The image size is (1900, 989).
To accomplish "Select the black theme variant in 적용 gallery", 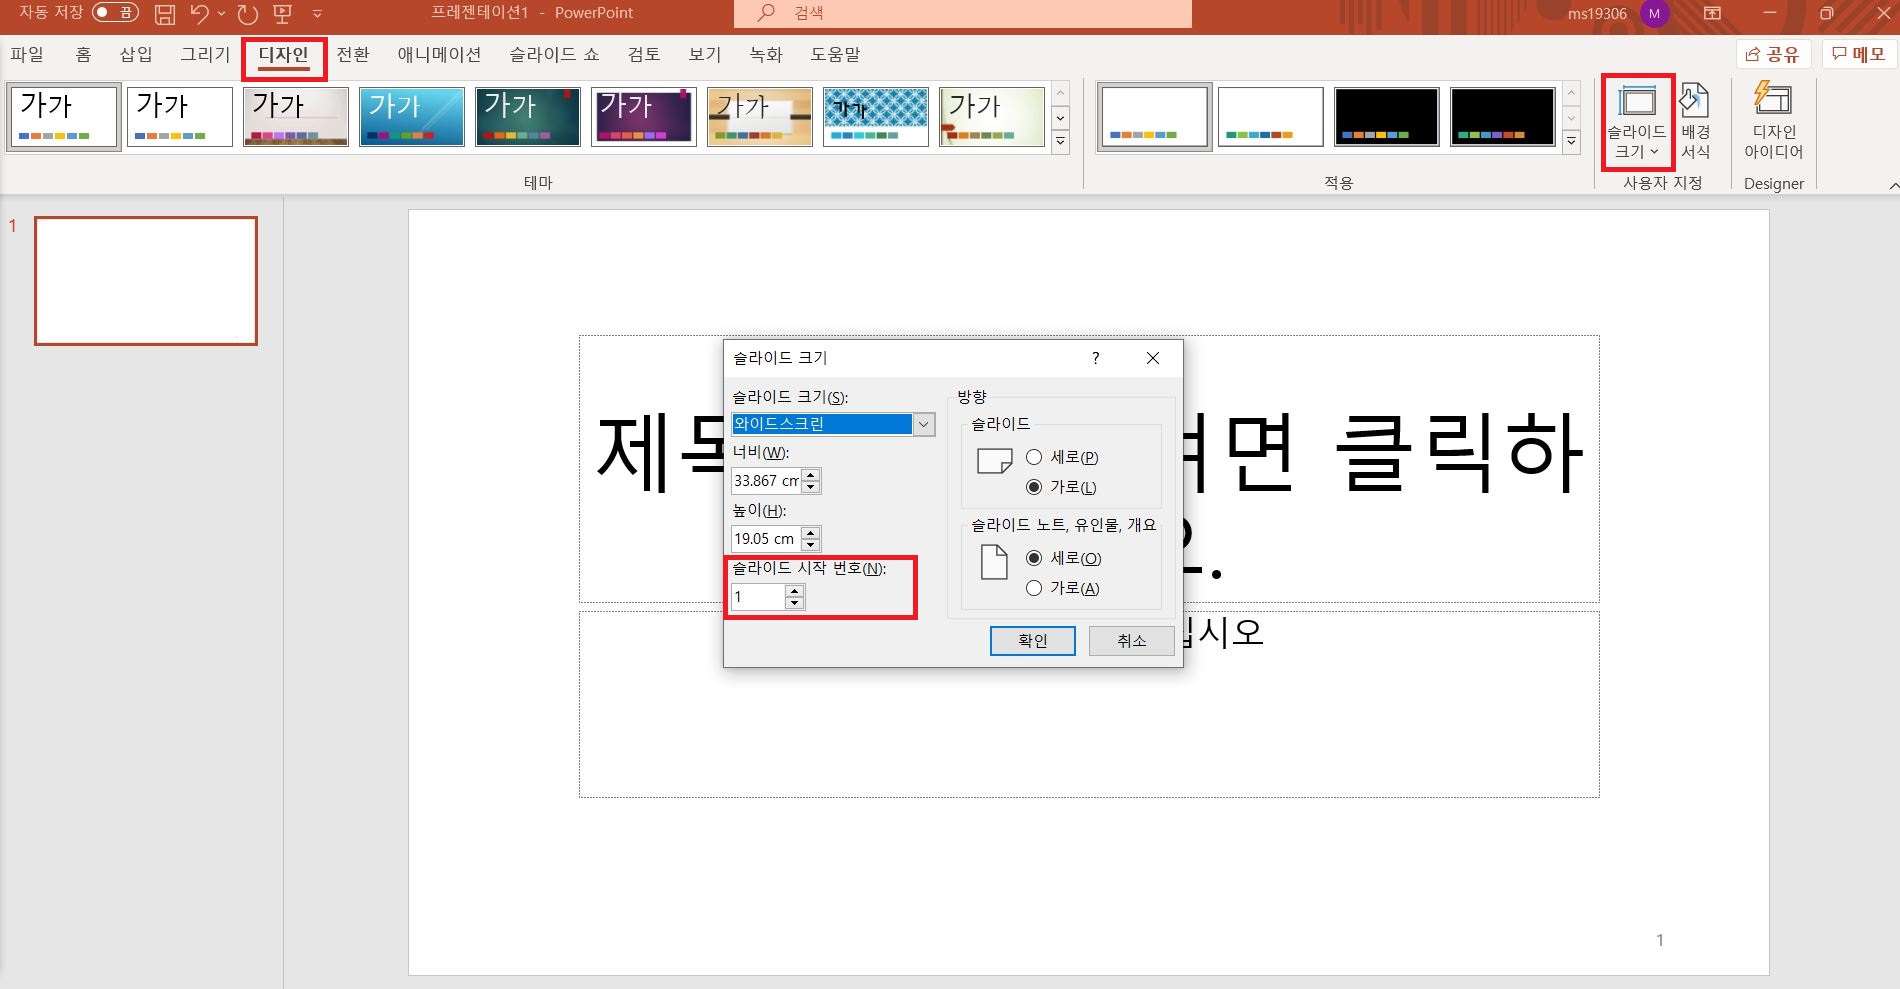I will [1386, 116].
